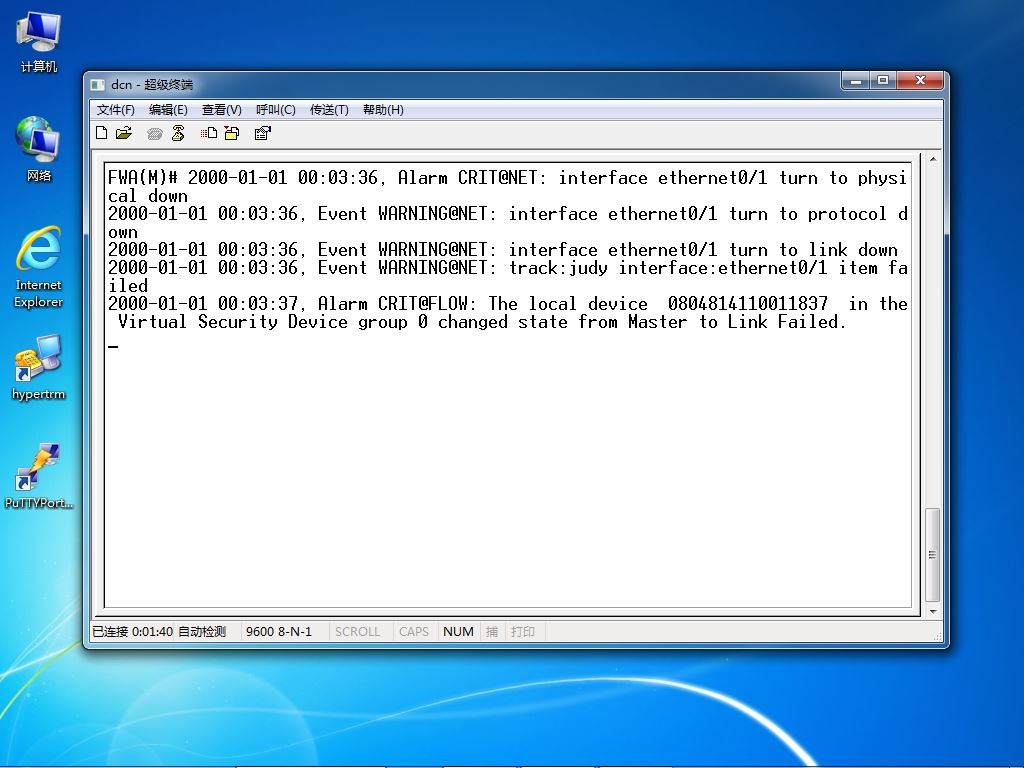Click the Properties toolbar icon
The image size is (1024, 768).
(x=263, y=133)
